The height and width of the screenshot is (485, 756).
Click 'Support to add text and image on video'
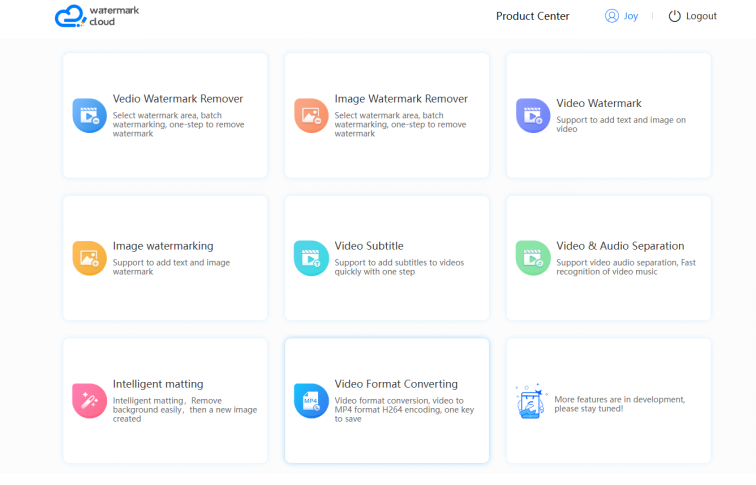click(x=621, y=124)
